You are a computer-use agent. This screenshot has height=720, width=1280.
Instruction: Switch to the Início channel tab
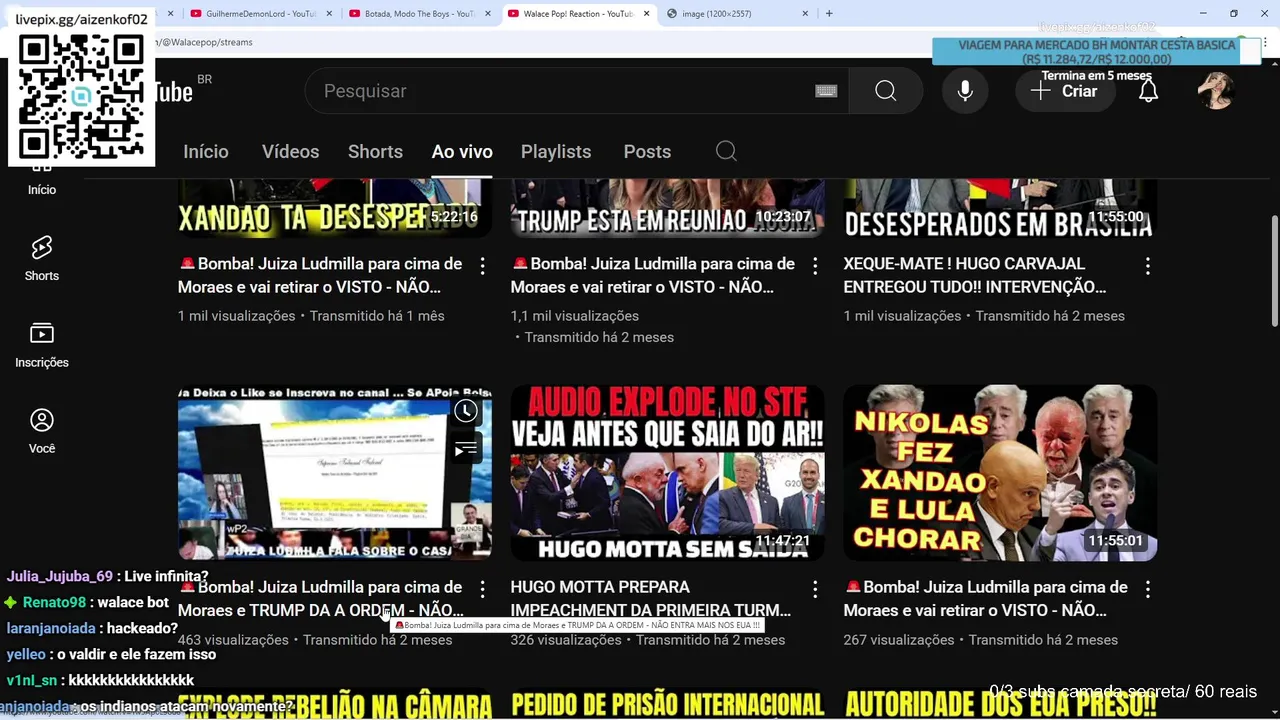(x=206, y=151)
